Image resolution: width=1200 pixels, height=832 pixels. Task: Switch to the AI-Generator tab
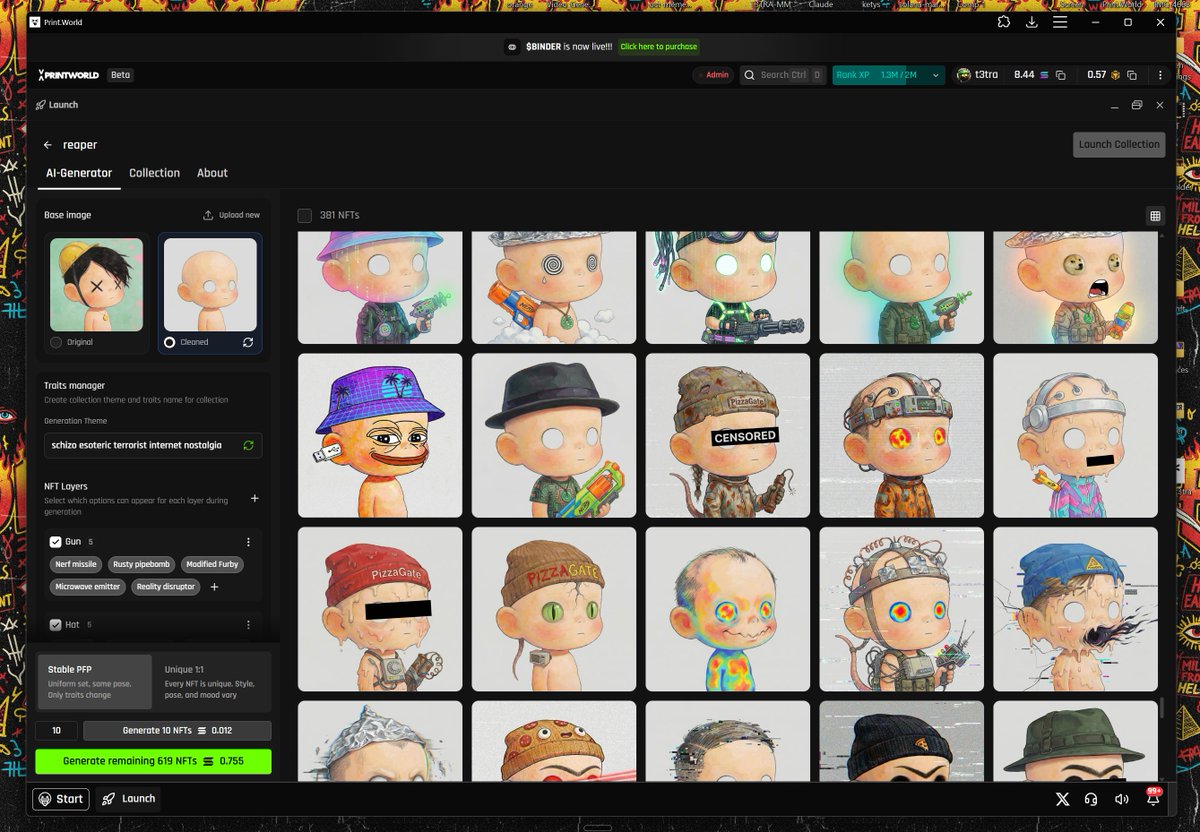[x=79, y=173]
